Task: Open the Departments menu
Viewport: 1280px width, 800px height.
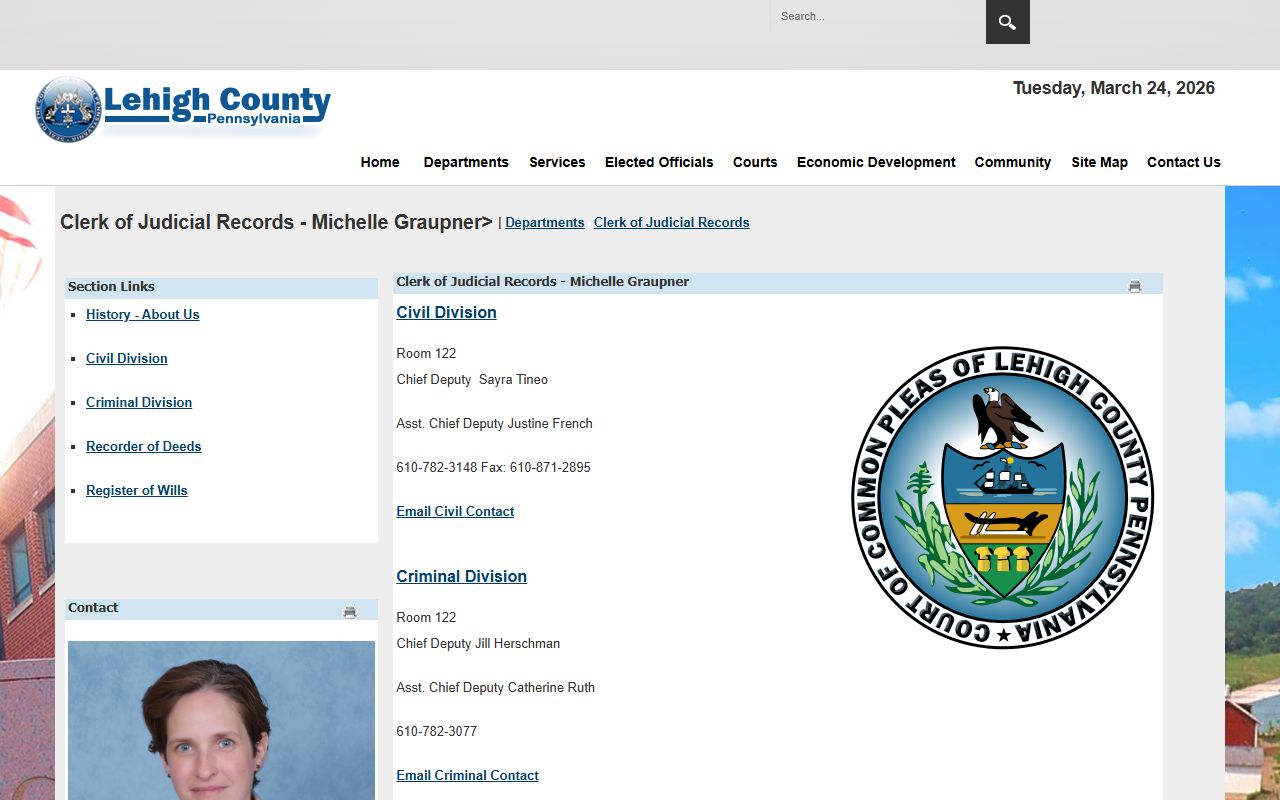Action: pos(466,162)
